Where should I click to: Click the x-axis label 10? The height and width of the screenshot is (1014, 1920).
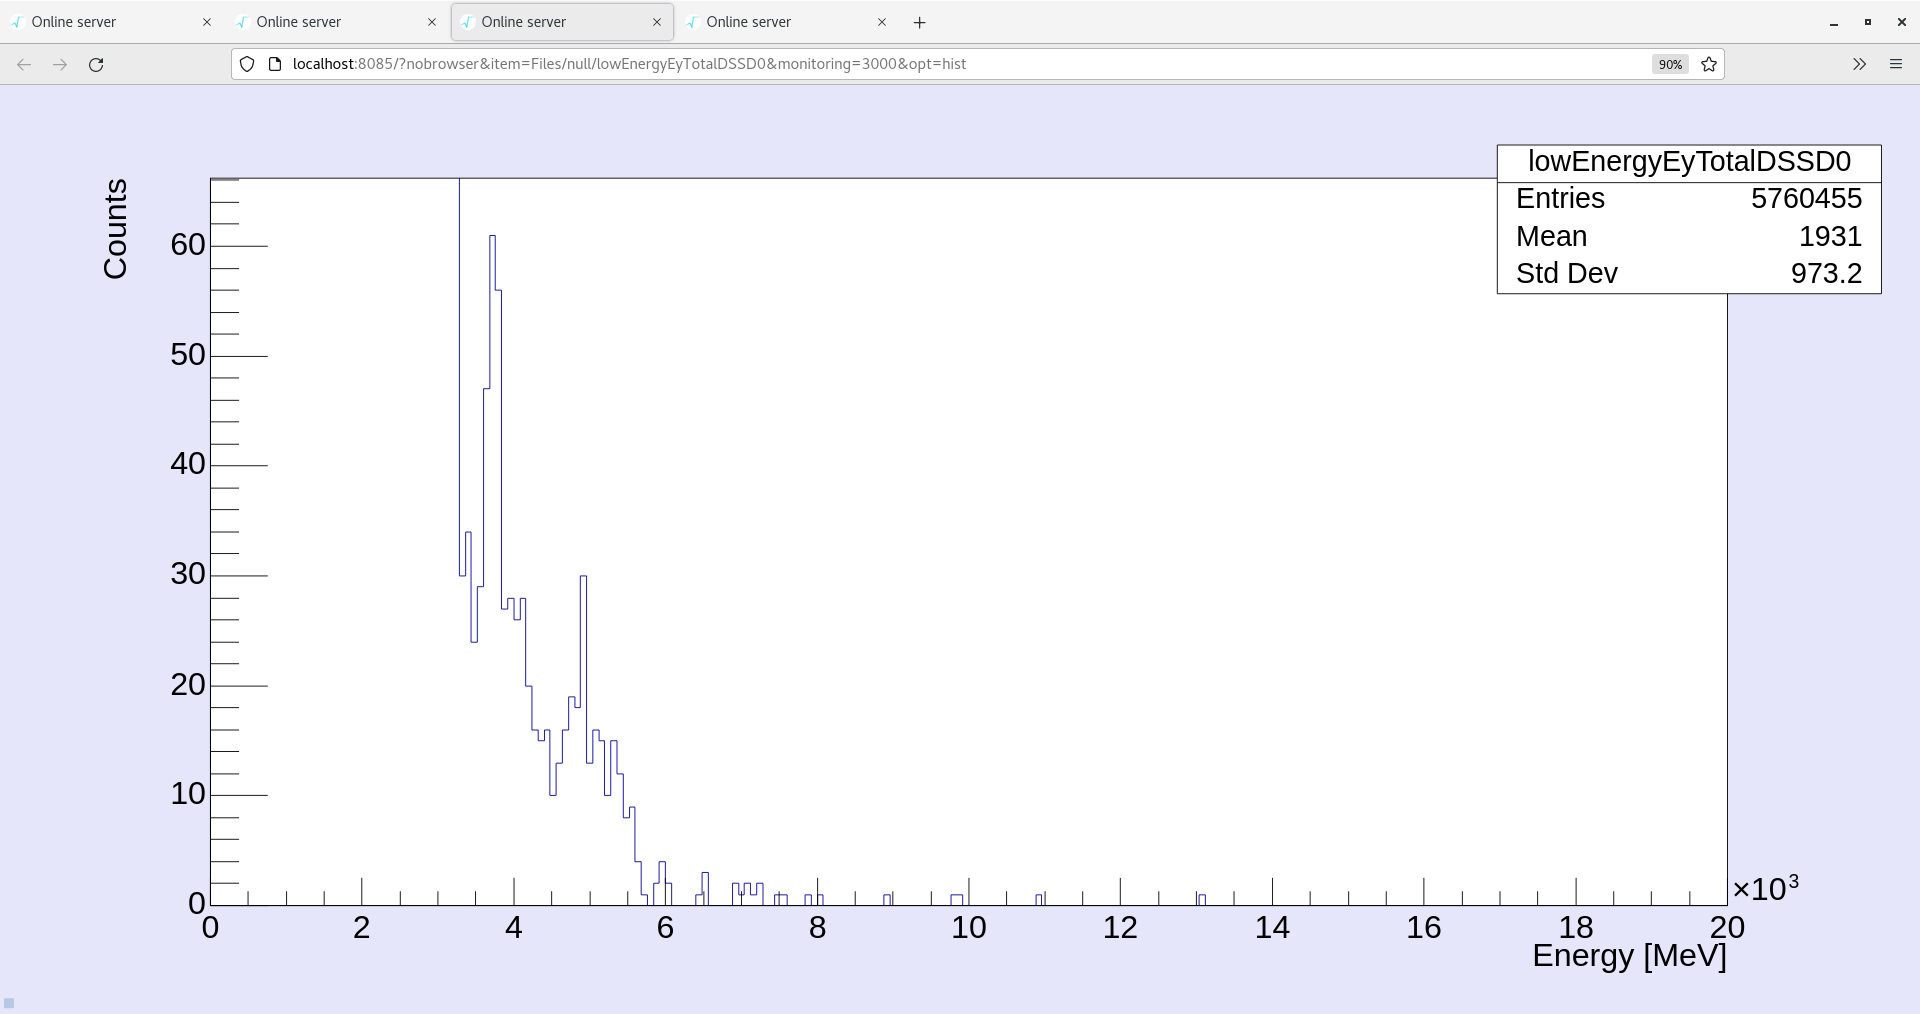click(x=968, y=928)
